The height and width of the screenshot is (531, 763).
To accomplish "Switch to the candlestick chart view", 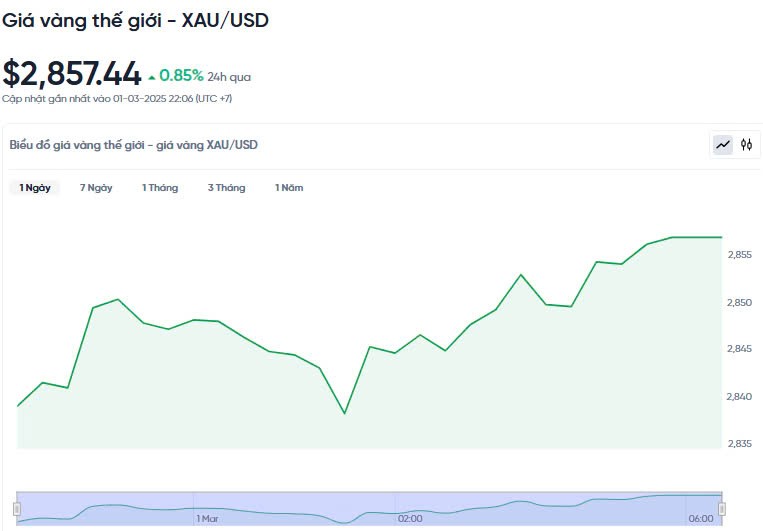I will point(746,145).
